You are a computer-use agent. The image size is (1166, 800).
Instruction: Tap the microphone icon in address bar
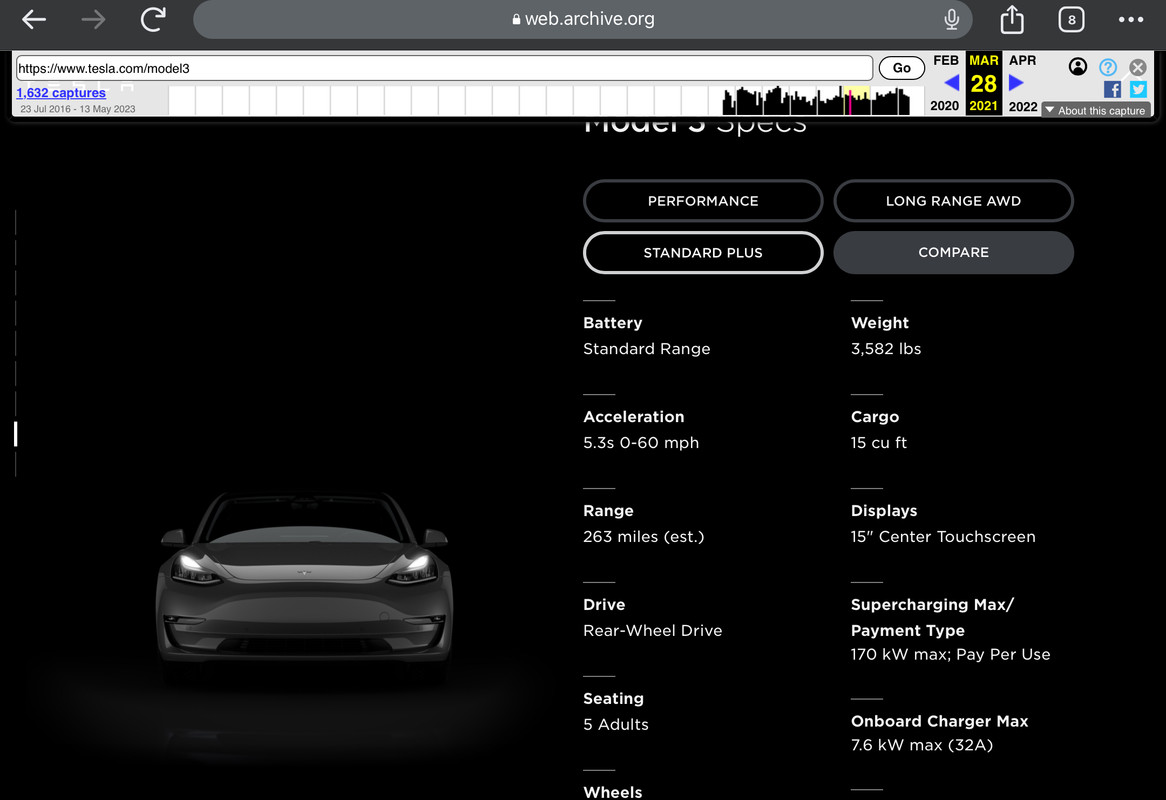pos(951,19)
